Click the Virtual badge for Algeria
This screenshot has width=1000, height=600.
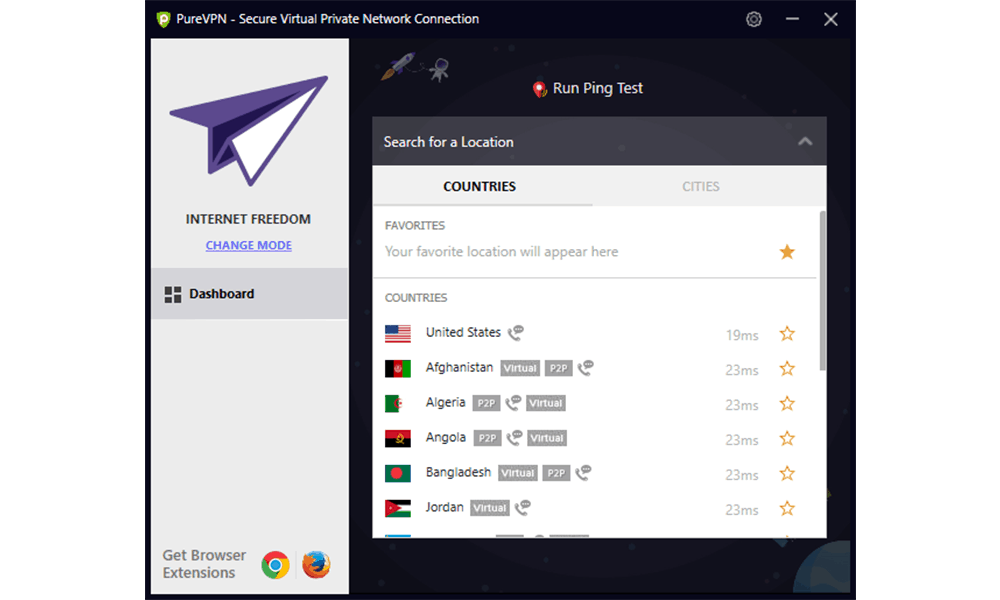coord(546,404)
